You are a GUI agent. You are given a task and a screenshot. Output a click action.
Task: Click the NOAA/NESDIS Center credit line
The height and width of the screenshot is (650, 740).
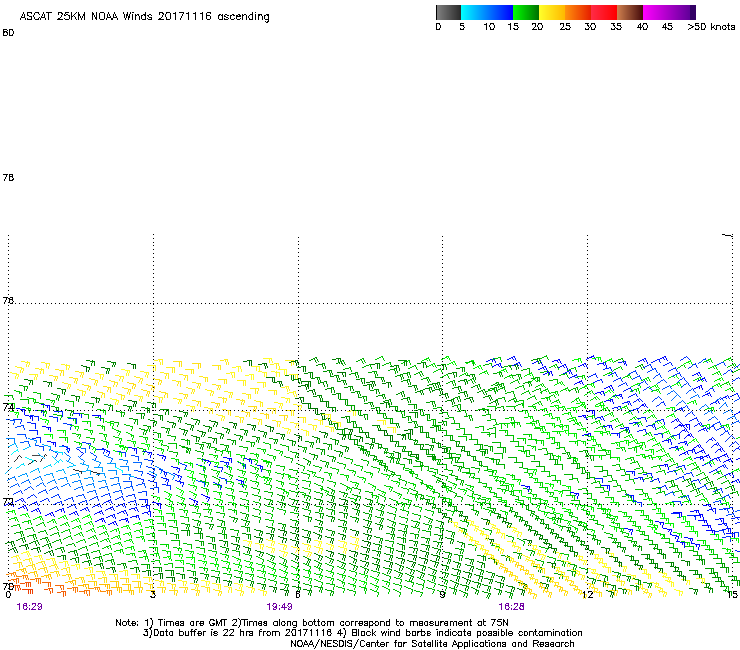432,644
